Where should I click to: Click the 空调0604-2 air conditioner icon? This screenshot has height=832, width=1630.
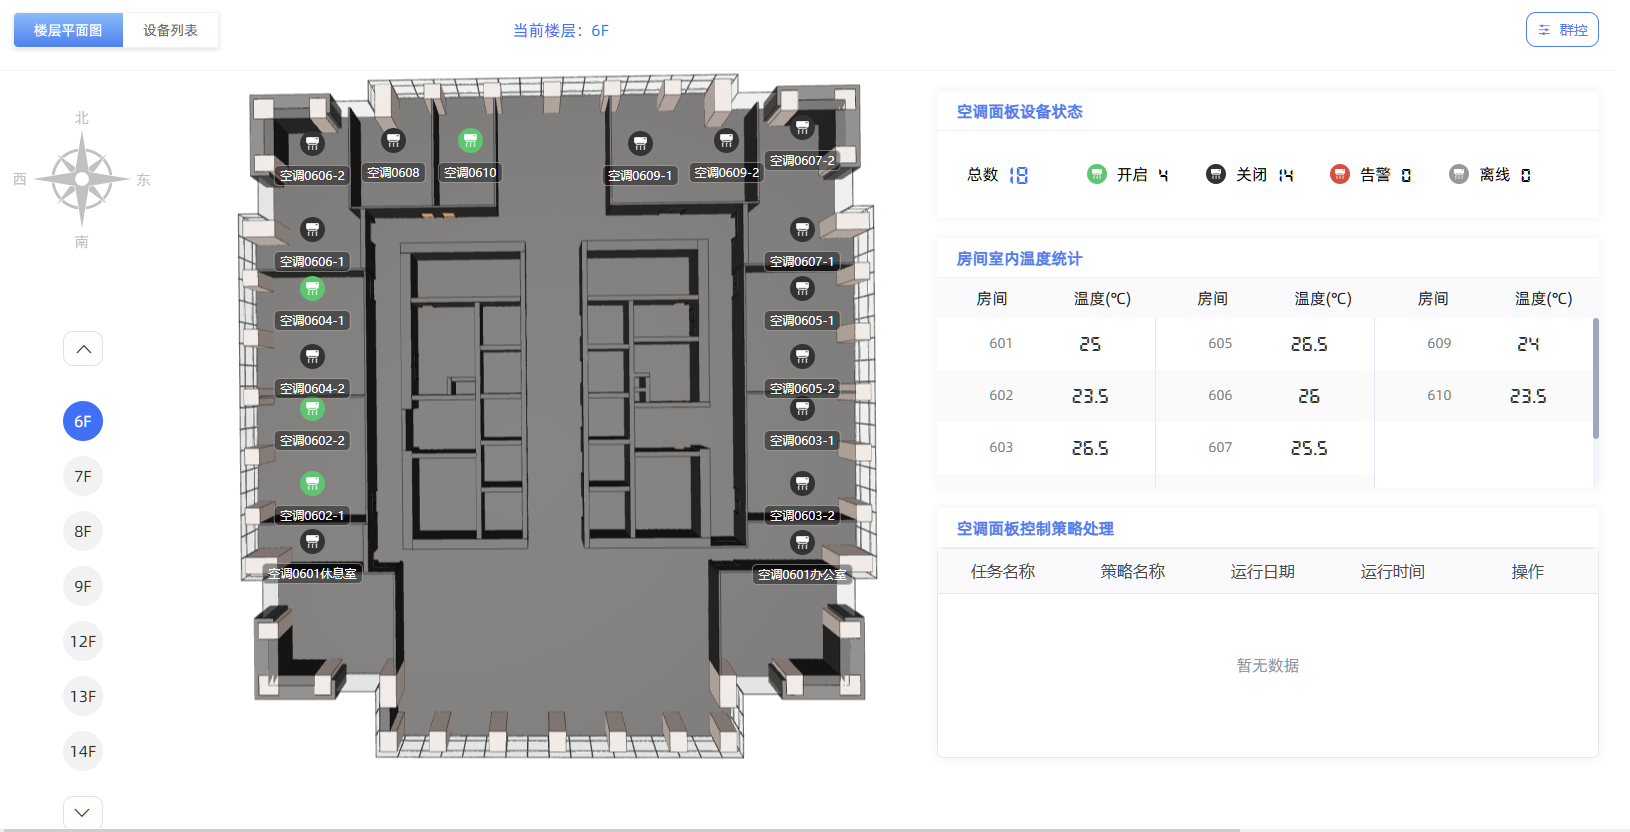(313, 357)
